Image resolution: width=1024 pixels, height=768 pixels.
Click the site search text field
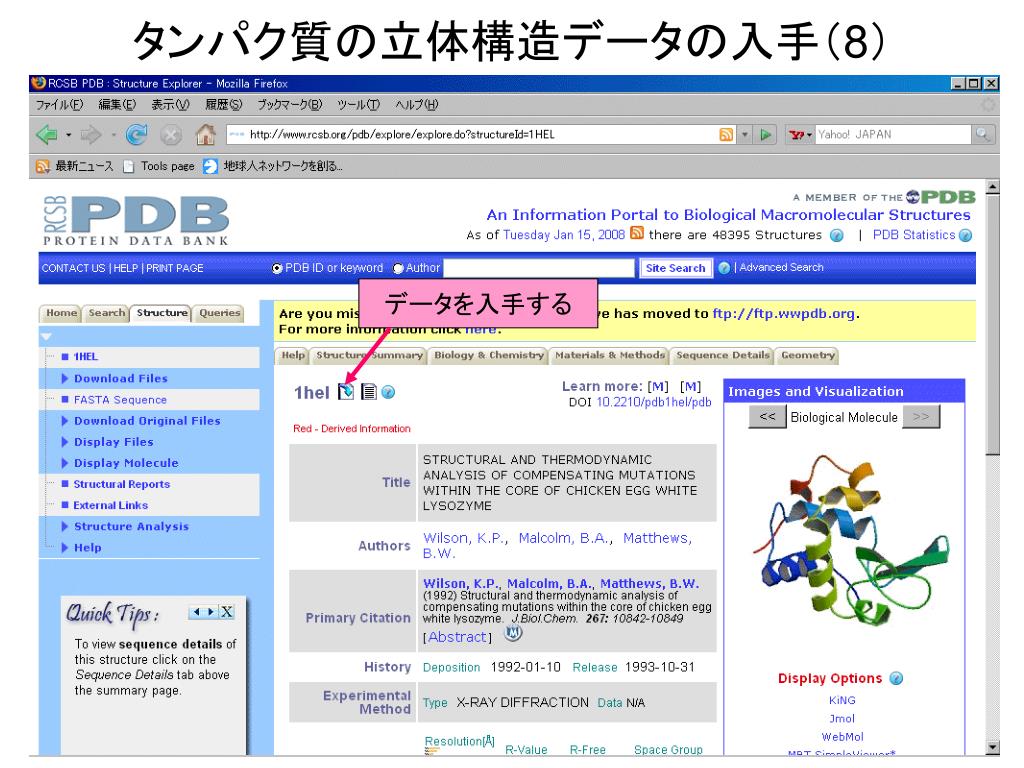[539, 268]
